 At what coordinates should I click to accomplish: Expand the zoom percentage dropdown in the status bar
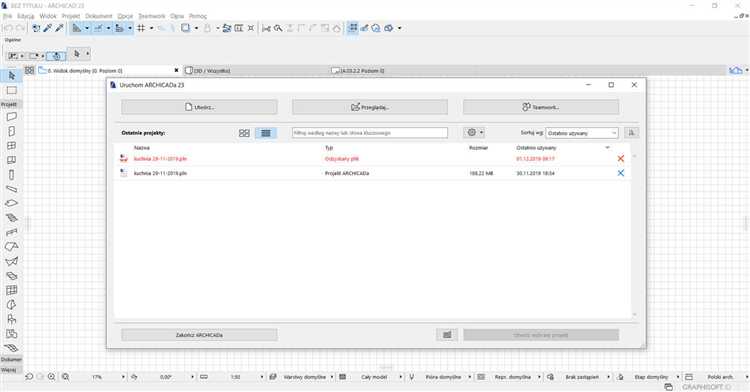[x=123, y=377]
